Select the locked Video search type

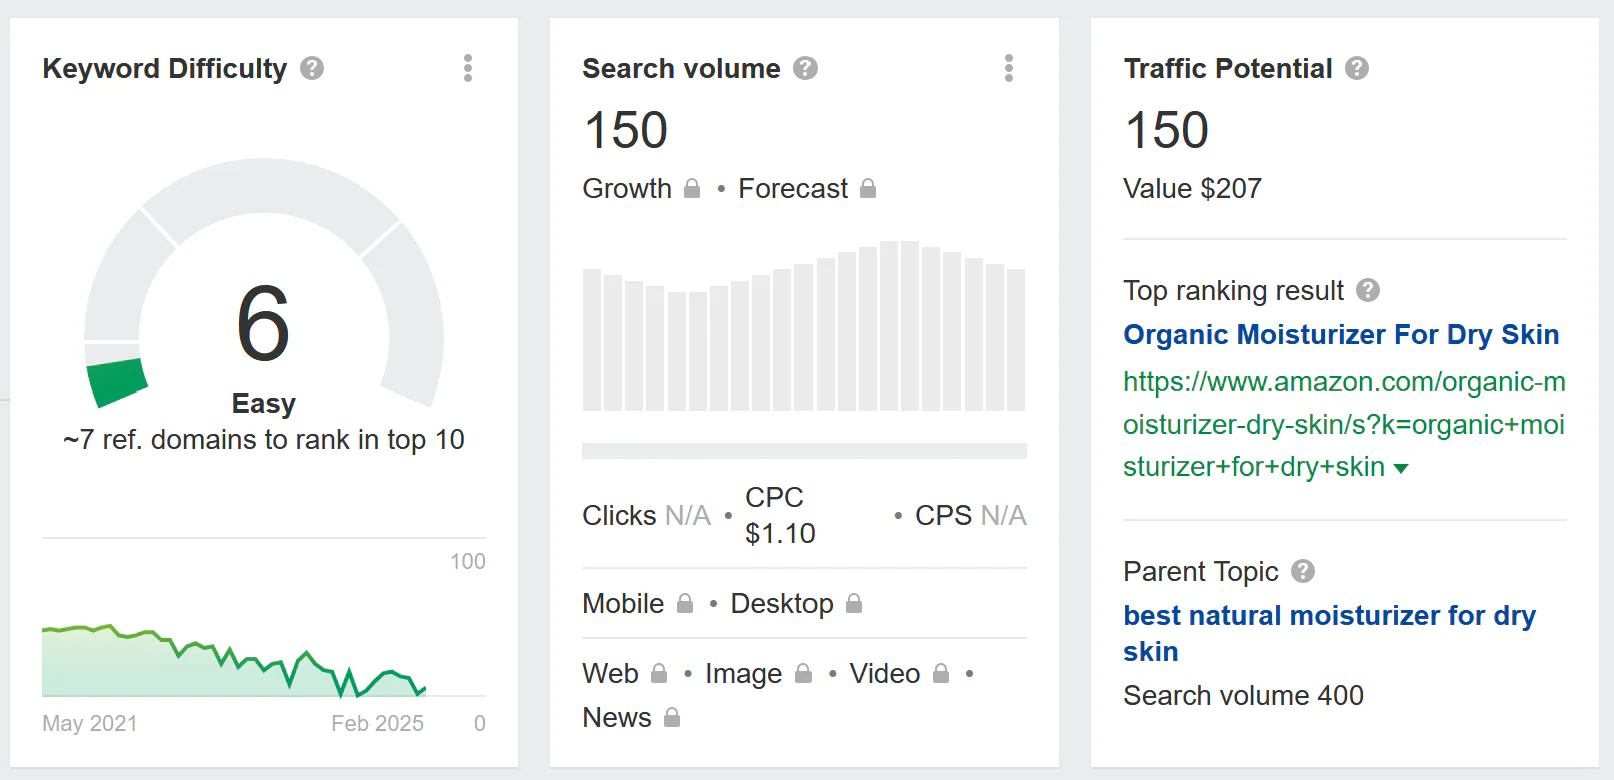(x=898, y=673)
